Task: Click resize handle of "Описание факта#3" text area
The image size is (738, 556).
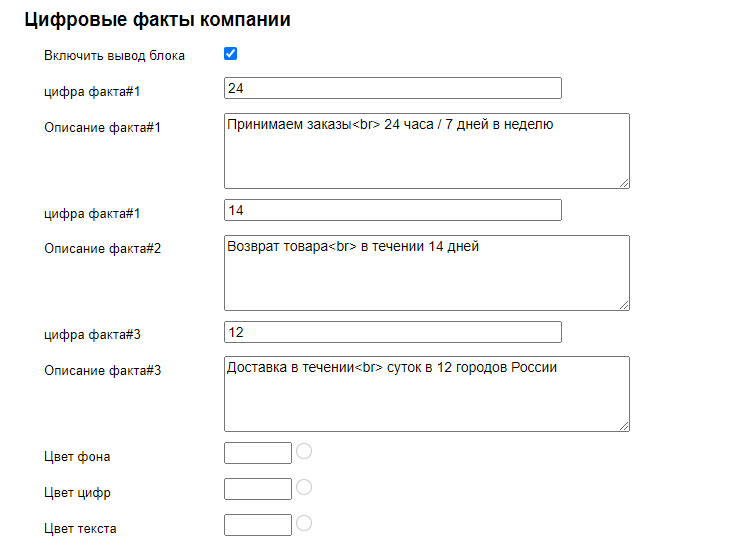Action: [x=624, y=426]
